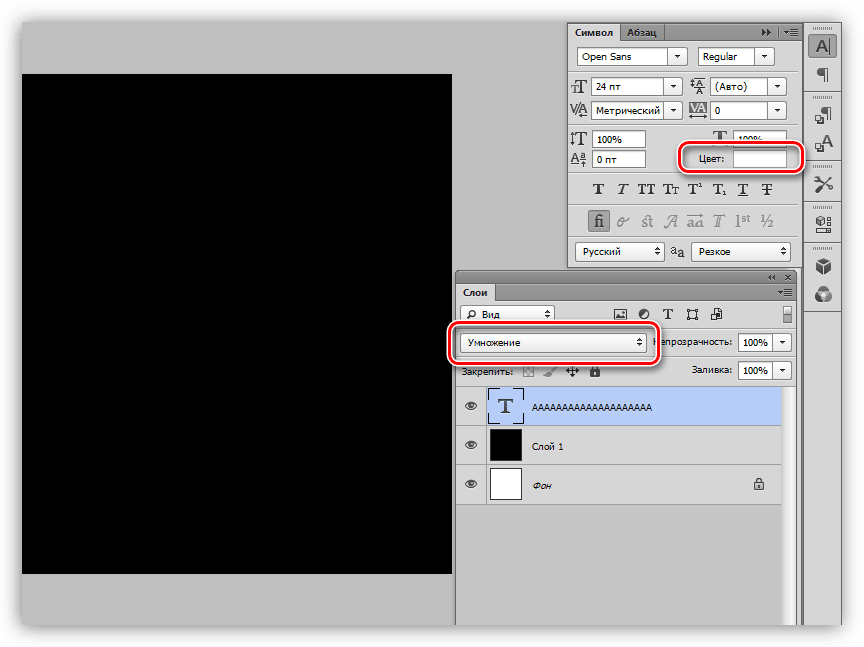Image resolution: width=864 pixels, height=647 pixels.
Task: Select the Слои tab
Action: tap(474, 293)
